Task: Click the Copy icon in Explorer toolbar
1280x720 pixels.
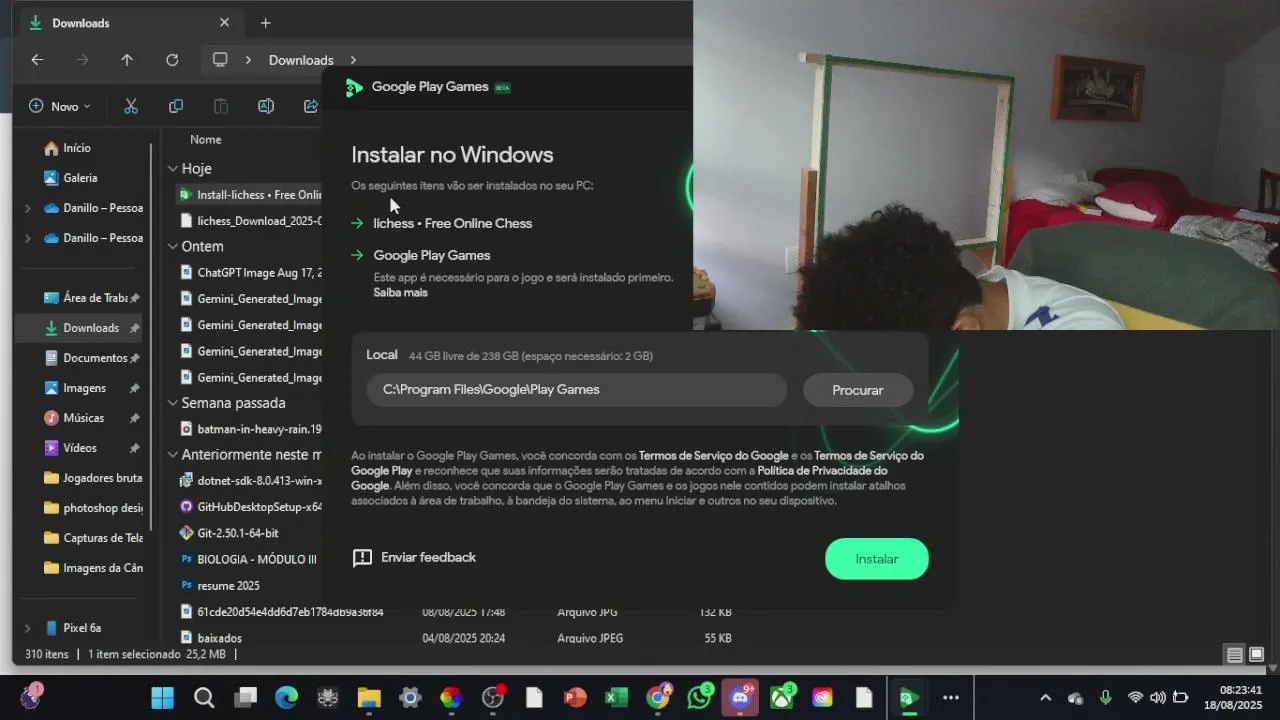Action: click(x=176, y=106)
